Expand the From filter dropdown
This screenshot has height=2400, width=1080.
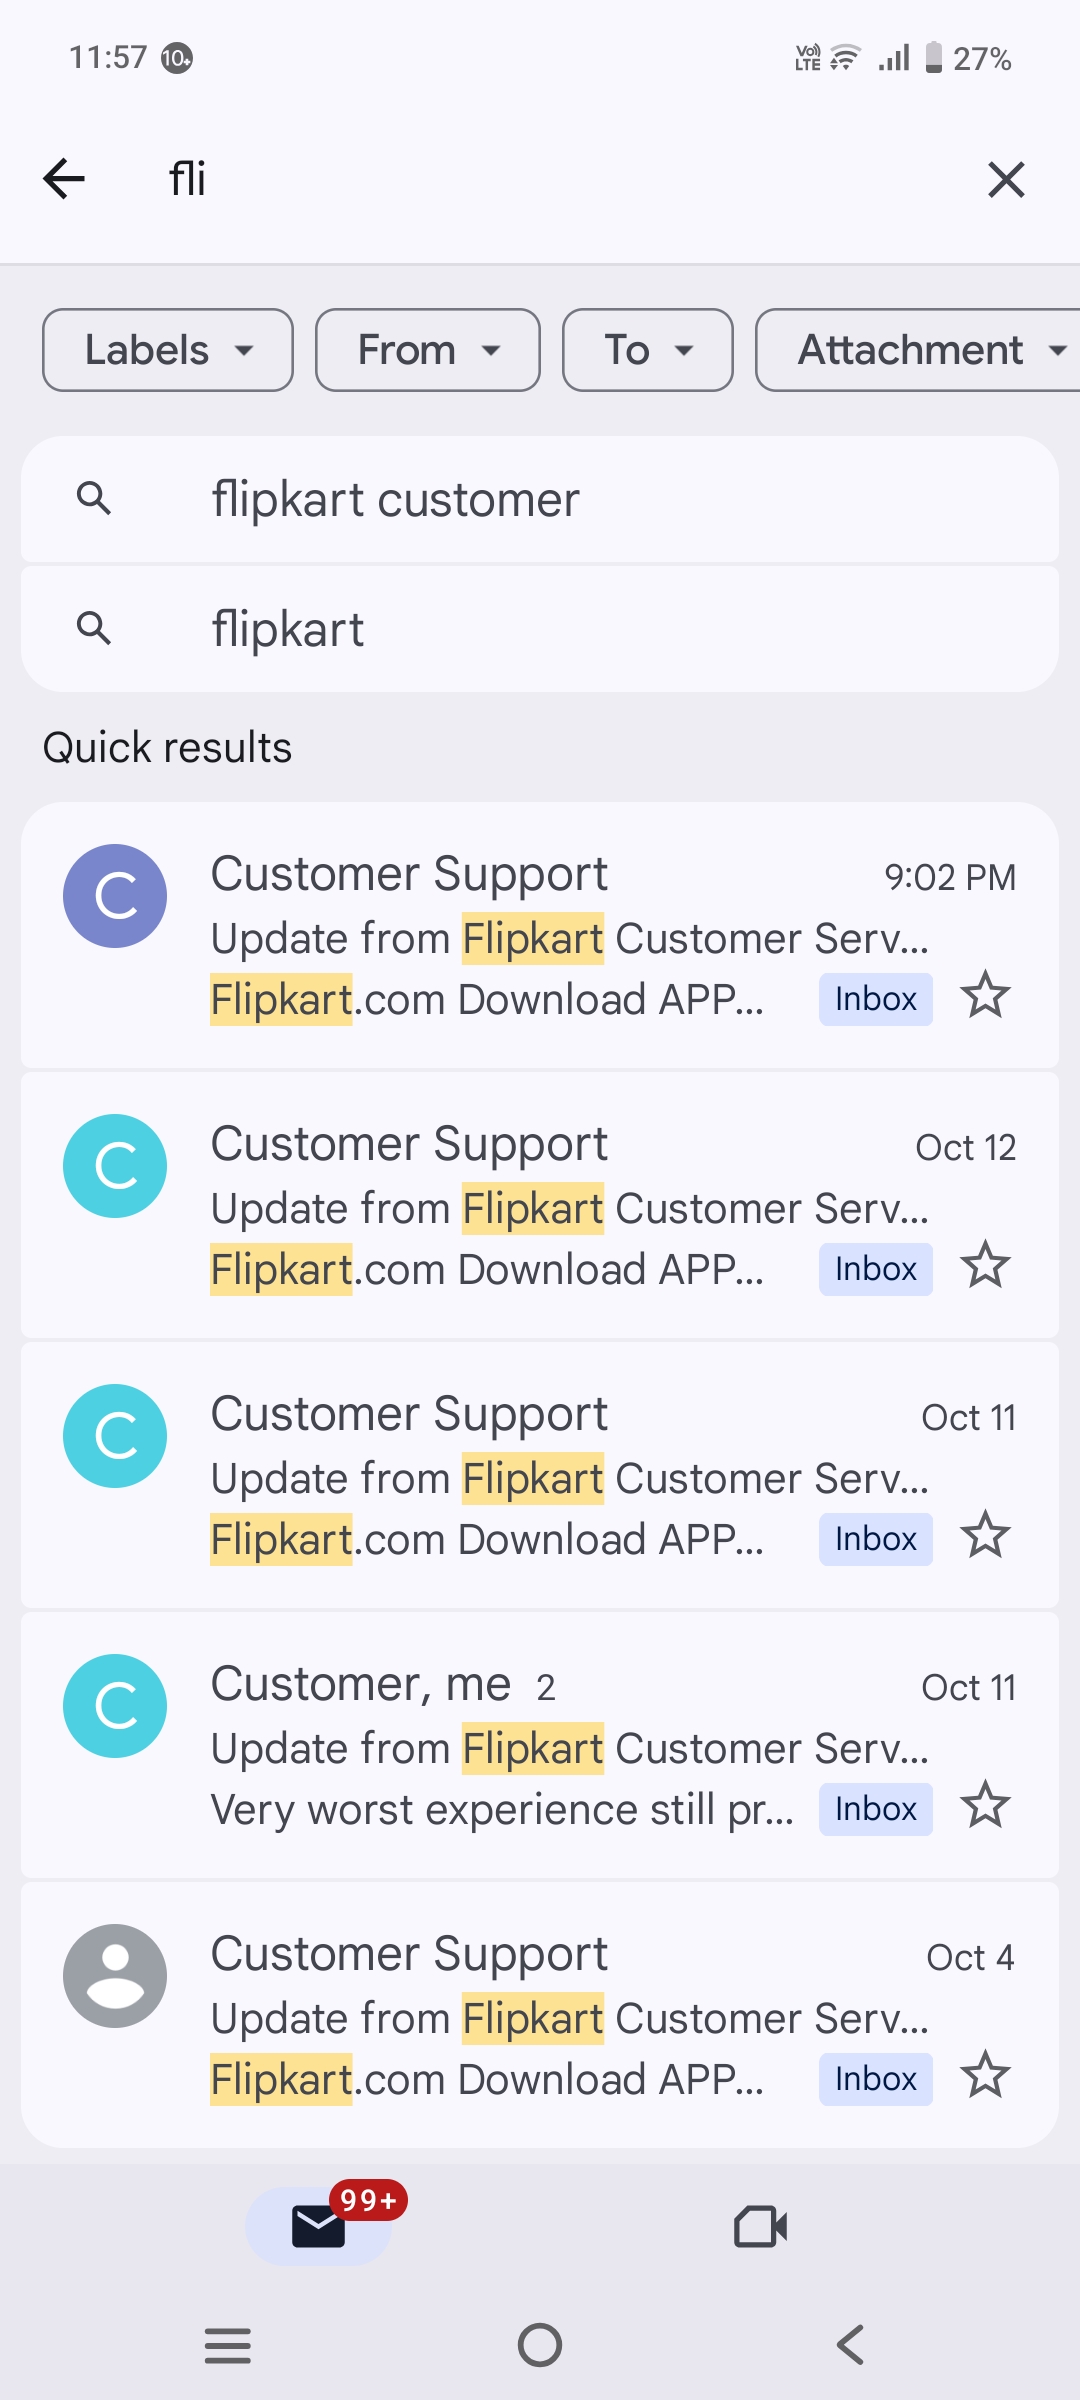pyautogui.click(x=428, y=350)
